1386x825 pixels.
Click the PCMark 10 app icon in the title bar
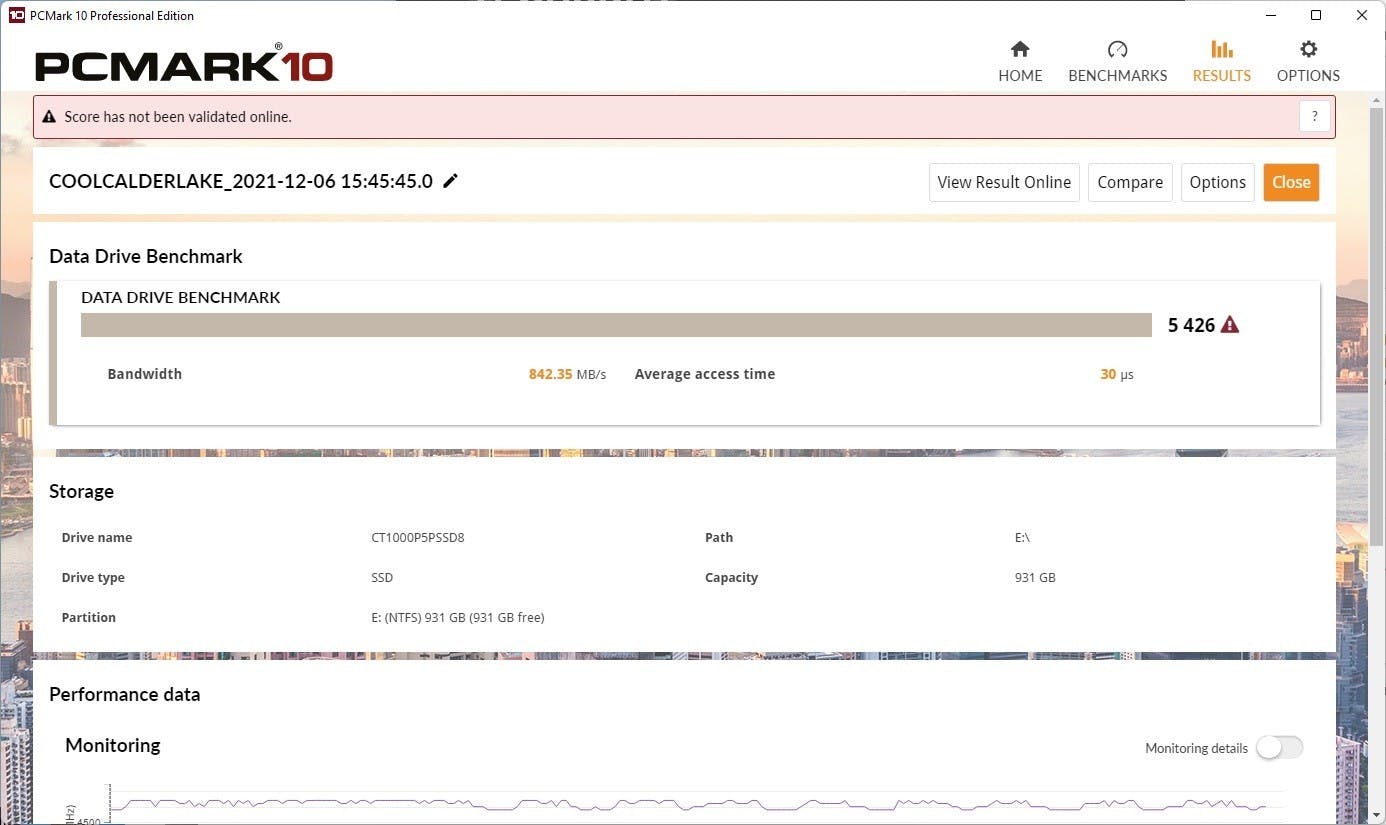pos(17,15)
